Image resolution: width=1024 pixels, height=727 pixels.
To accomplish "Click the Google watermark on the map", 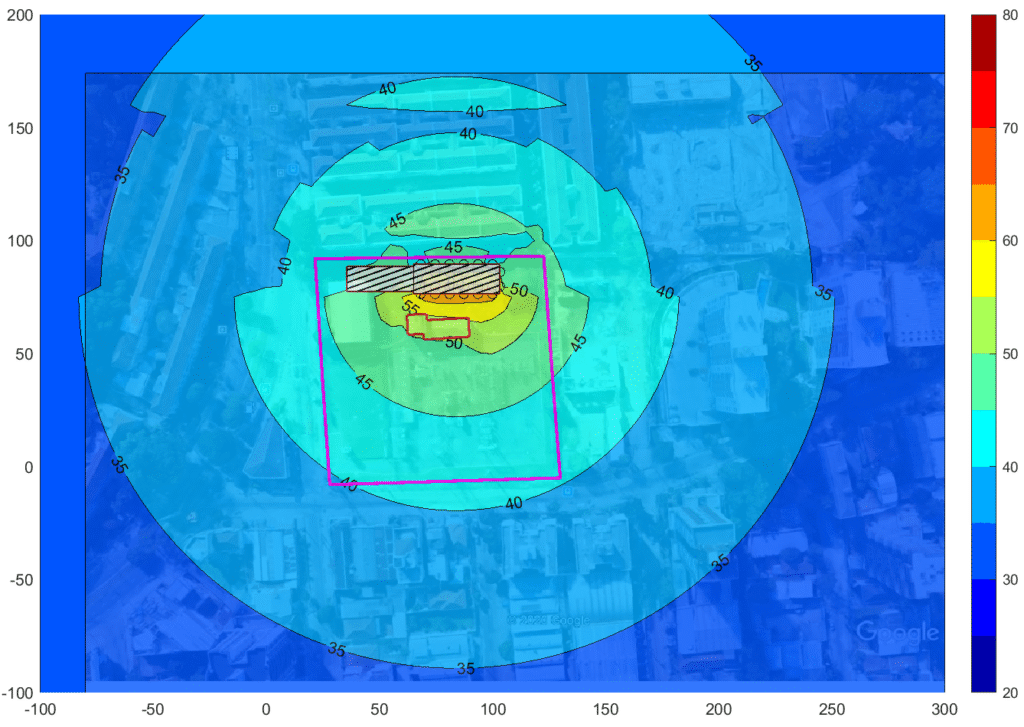I will pyautogui.click(x=897, y=633).
